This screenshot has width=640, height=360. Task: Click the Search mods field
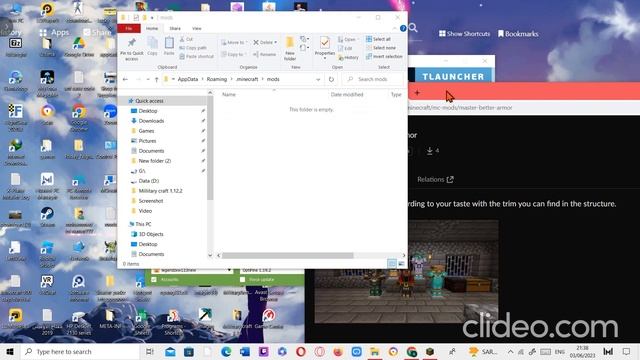point(373,79)
